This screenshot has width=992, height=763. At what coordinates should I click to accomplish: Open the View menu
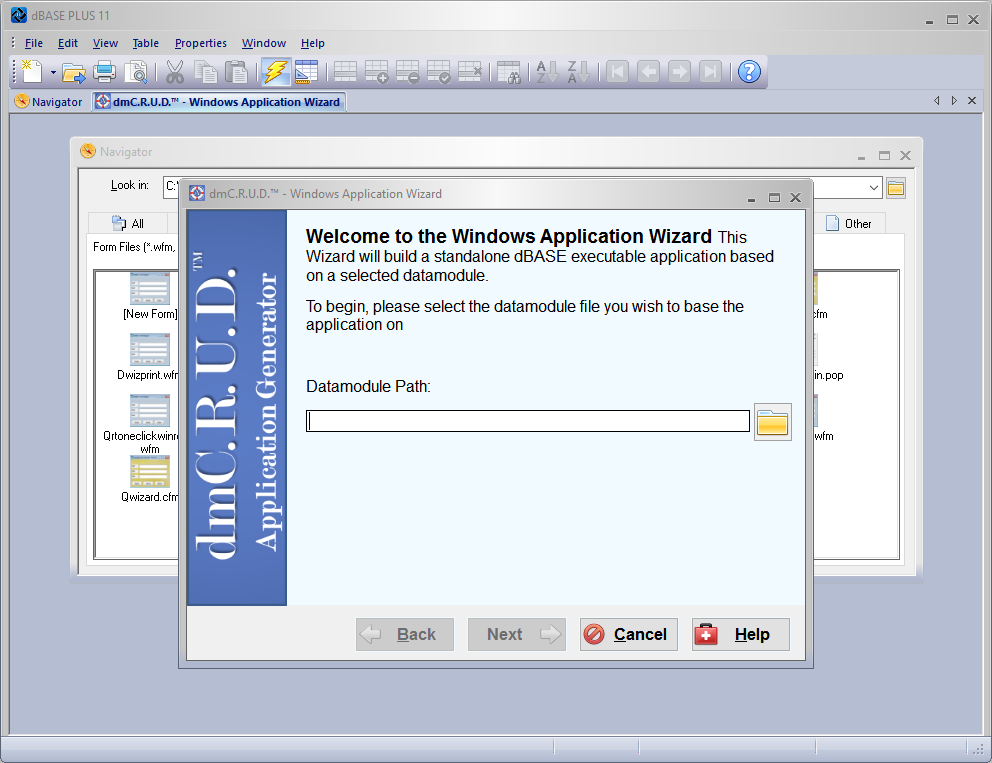point(105,43)
